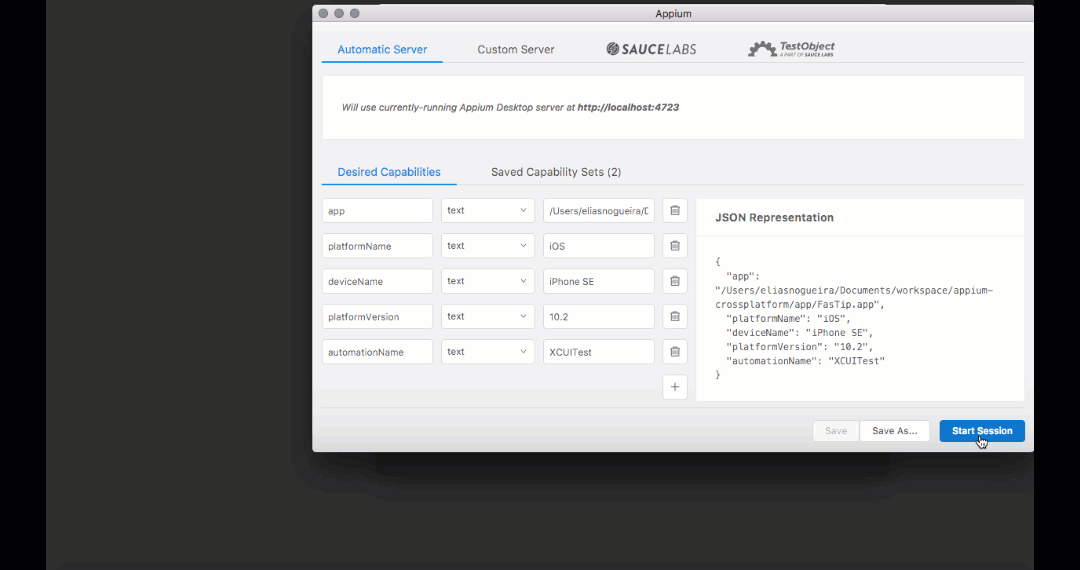The height and width of the screenshot is (570, 1080).
Task: Open Saved Capability Sets (2) tab
Action: (x=556, y=172)
